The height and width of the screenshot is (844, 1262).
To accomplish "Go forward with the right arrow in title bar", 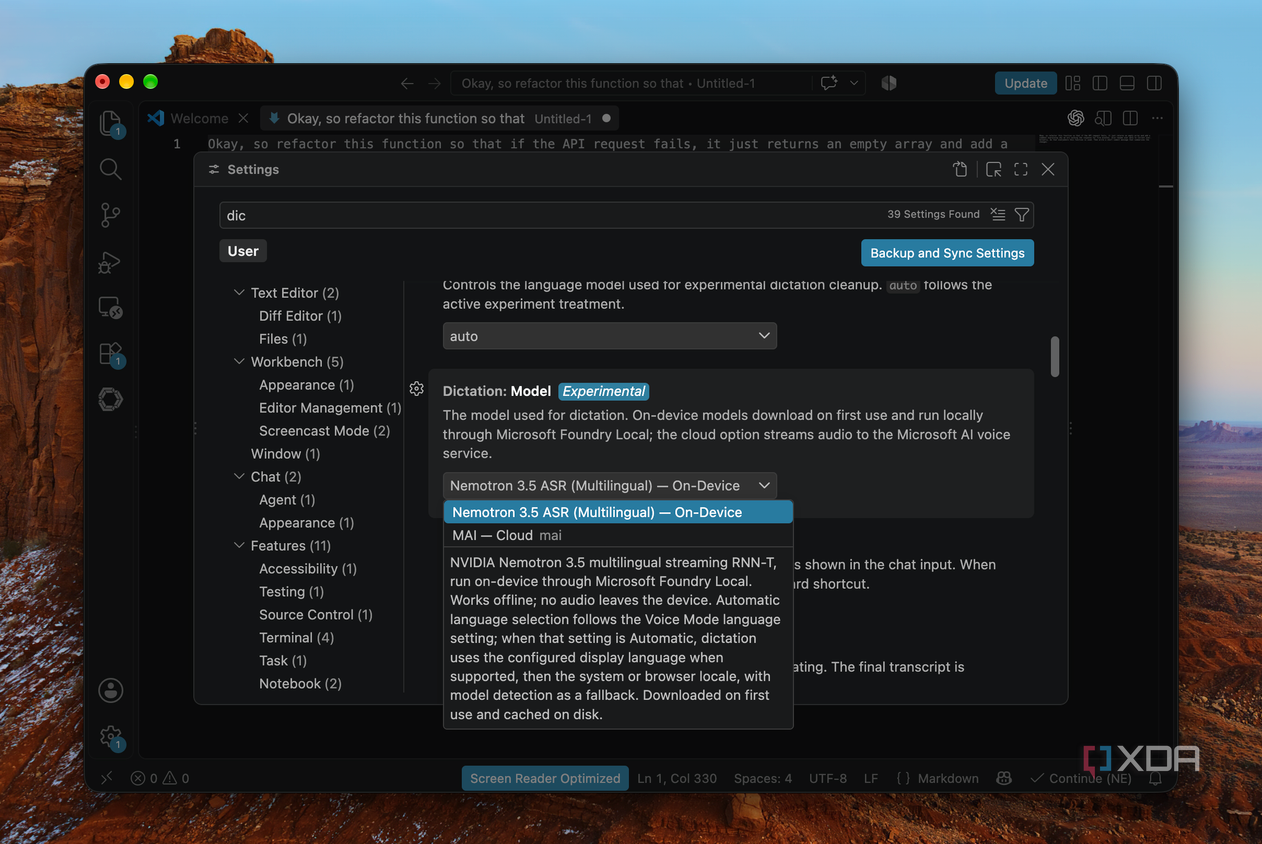I will [434, 83].
